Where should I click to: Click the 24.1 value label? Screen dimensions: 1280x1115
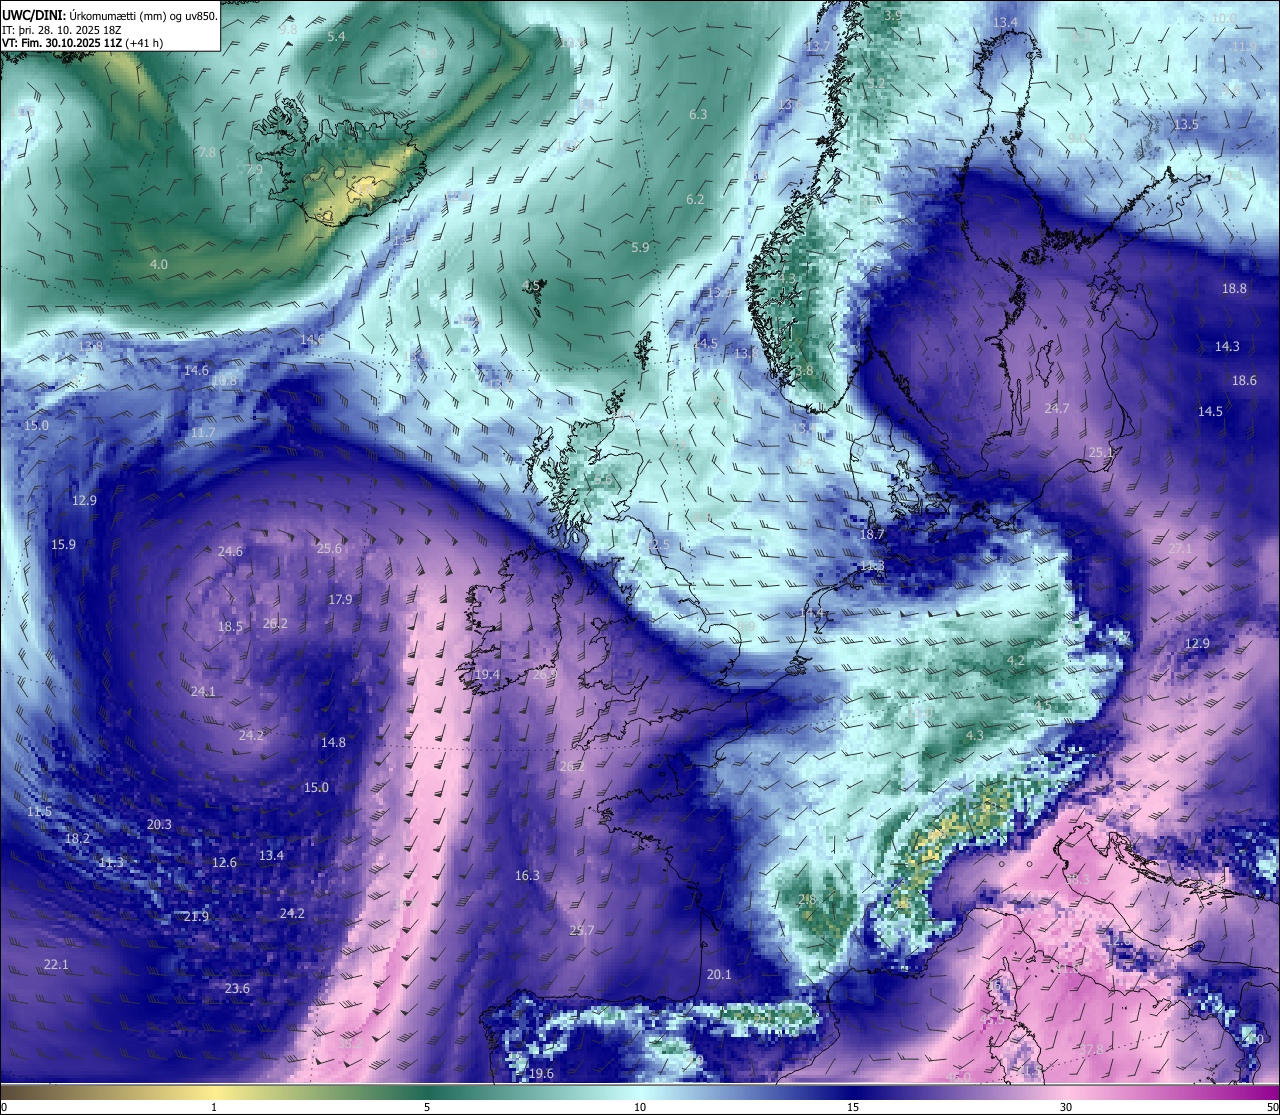(203, 691)
